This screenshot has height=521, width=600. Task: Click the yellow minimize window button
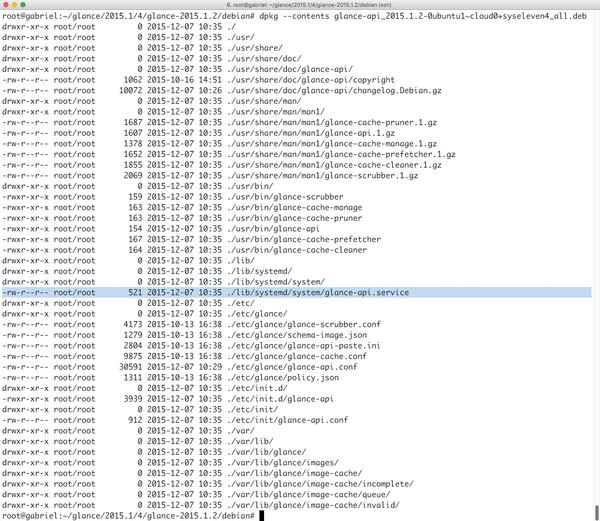coord(15,5)
